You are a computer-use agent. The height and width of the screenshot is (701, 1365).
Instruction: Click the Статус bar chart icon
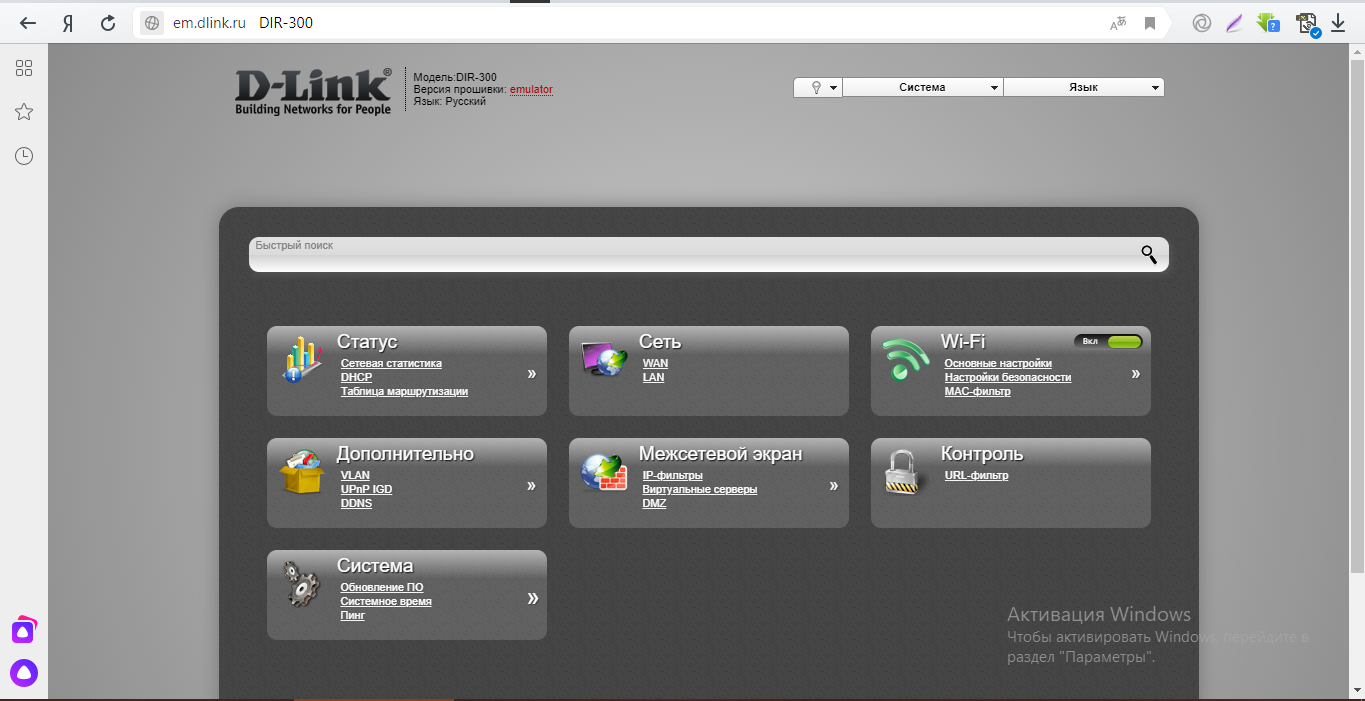tap(302, 360)
